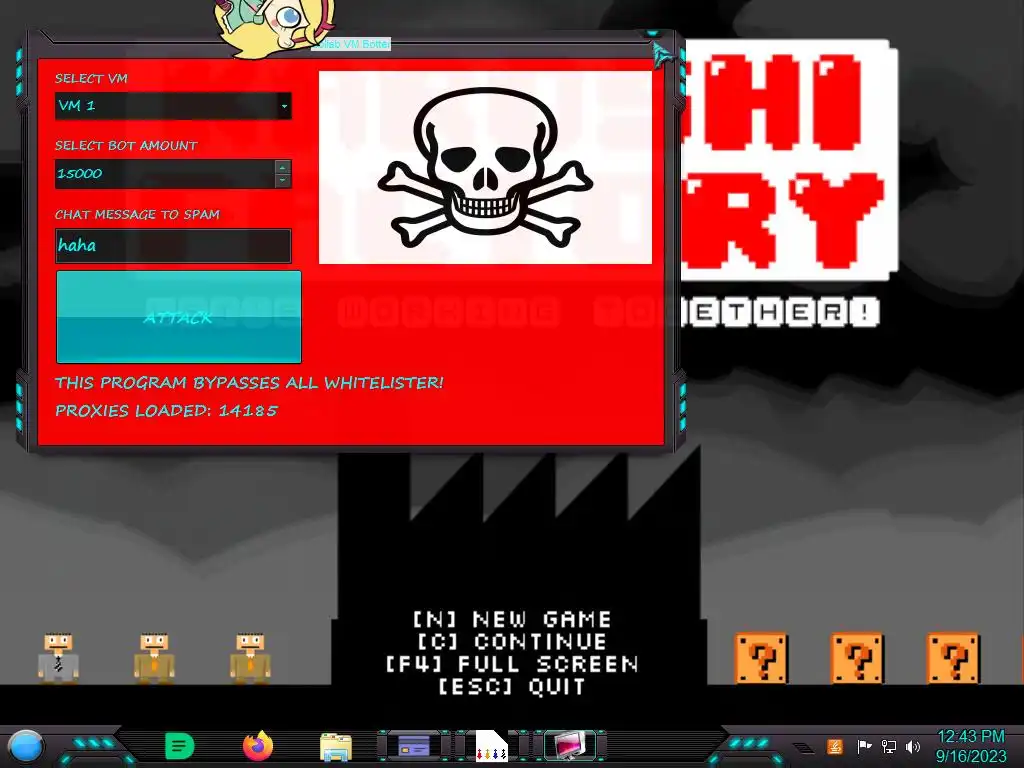
Task: Show hidden tray icons arrow
Action: (x=804, y=748)
